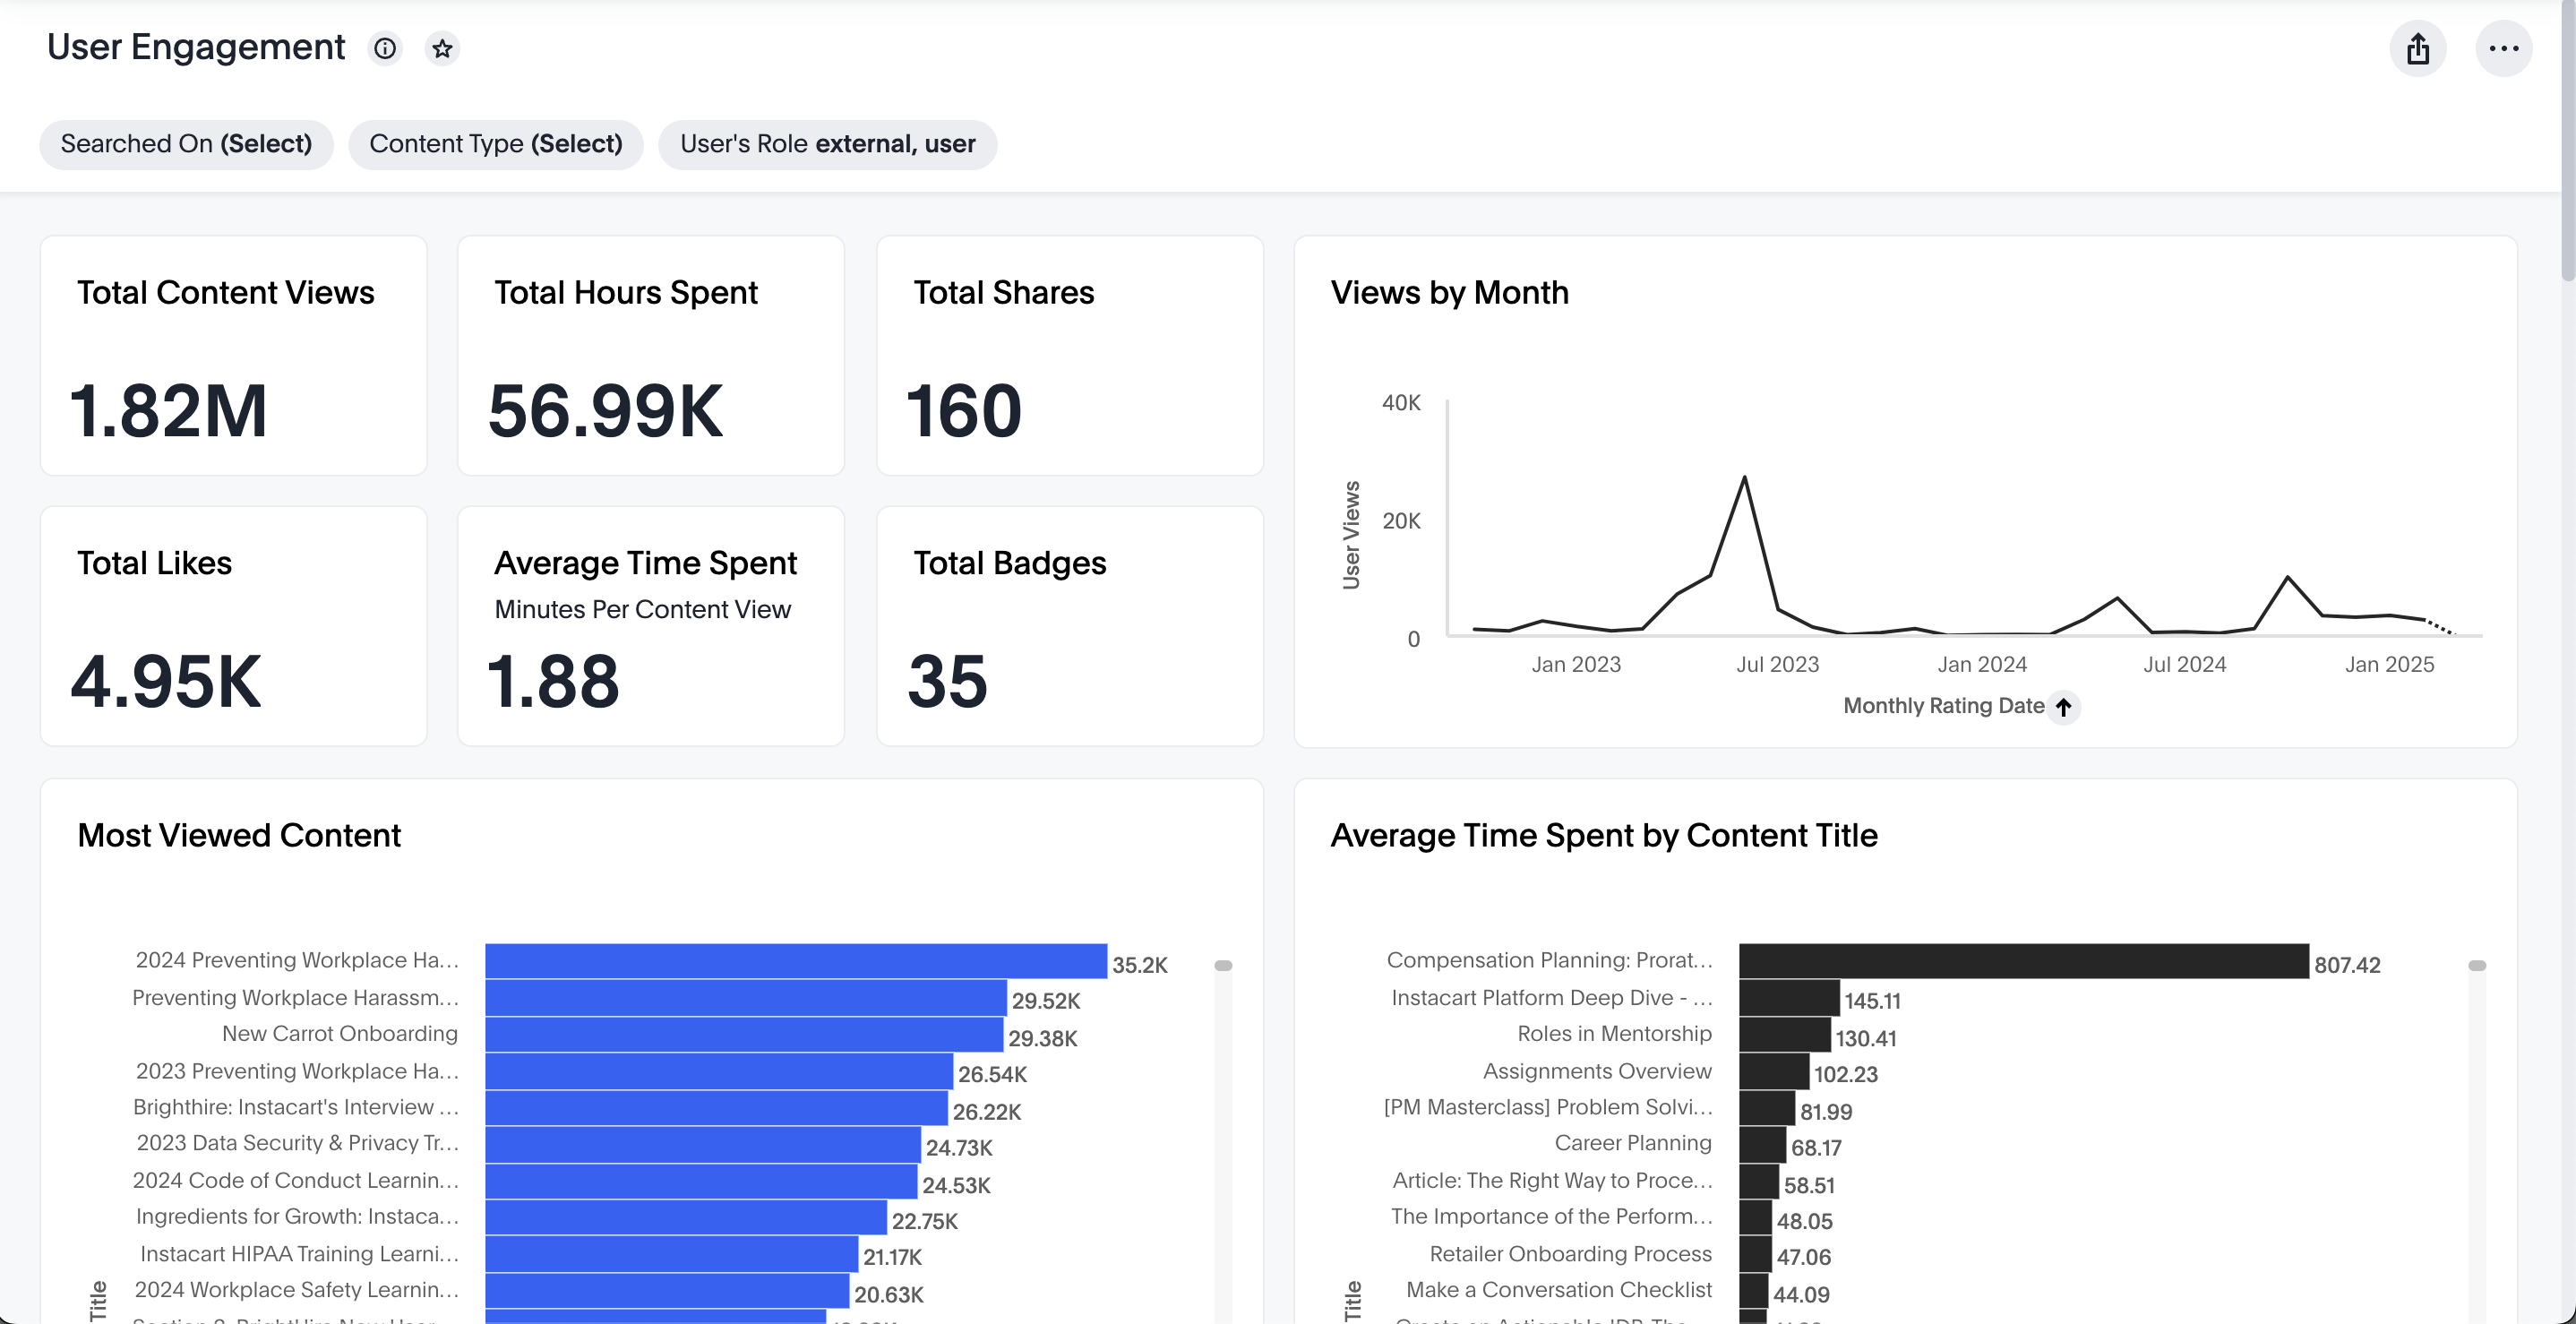Image resolution: width=2576 pixels, height=1324 pixels.
Task: Click the 29.52K Preventing Workplace Harassment bar
Action: point(746,998)
